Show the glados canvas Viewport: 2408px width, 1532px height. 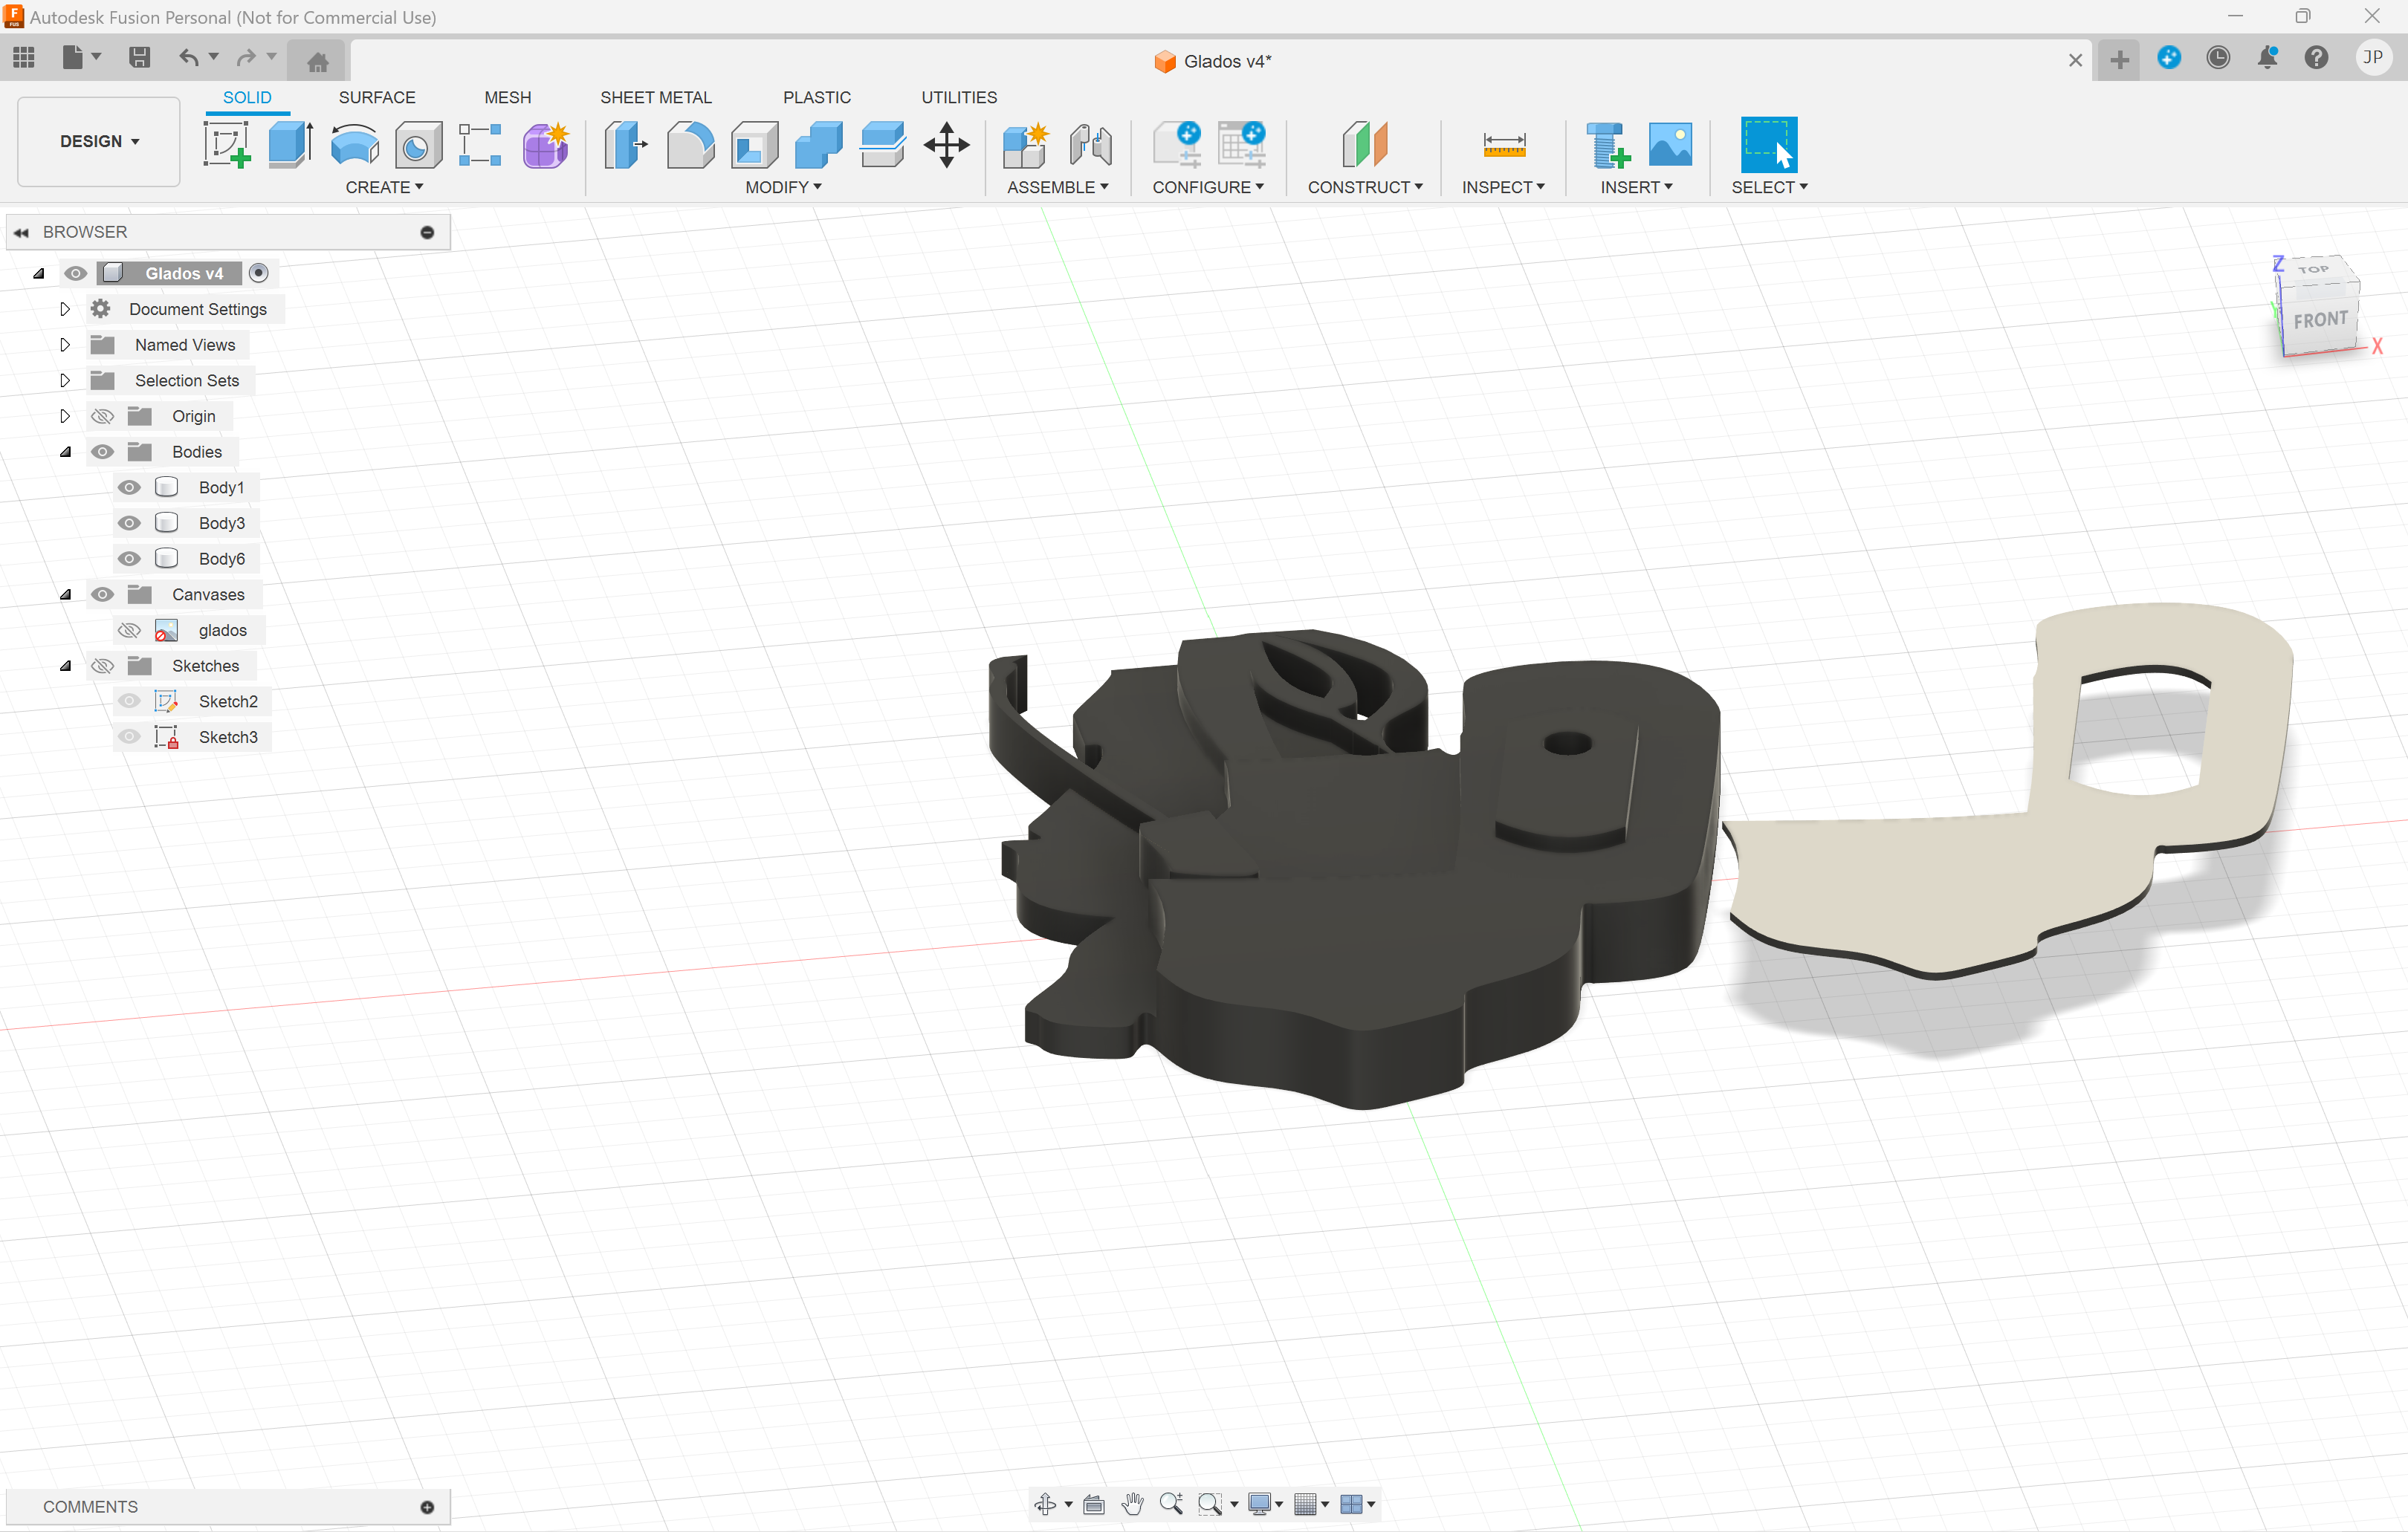tap(129, 630)
